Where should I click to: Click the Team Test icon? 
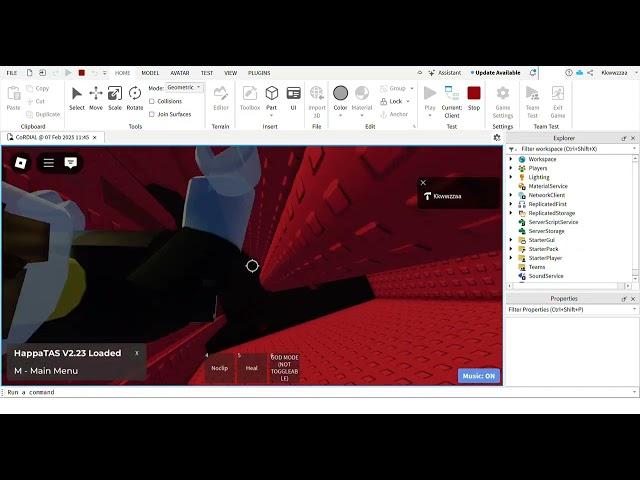click(532, 93)
